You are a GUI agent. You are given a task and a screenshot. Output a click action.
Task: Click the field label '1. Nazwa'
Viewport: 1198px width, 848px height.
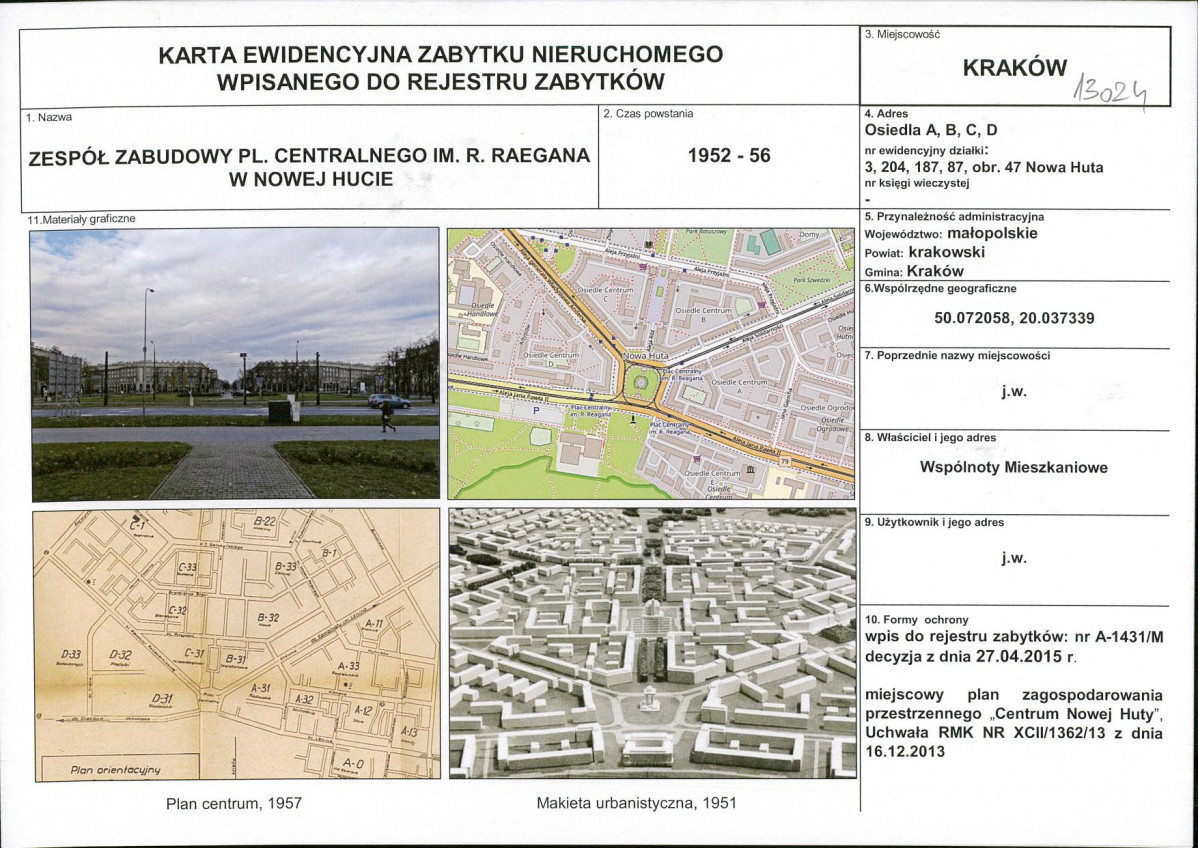pyautogui.click(x=49, y=118)
